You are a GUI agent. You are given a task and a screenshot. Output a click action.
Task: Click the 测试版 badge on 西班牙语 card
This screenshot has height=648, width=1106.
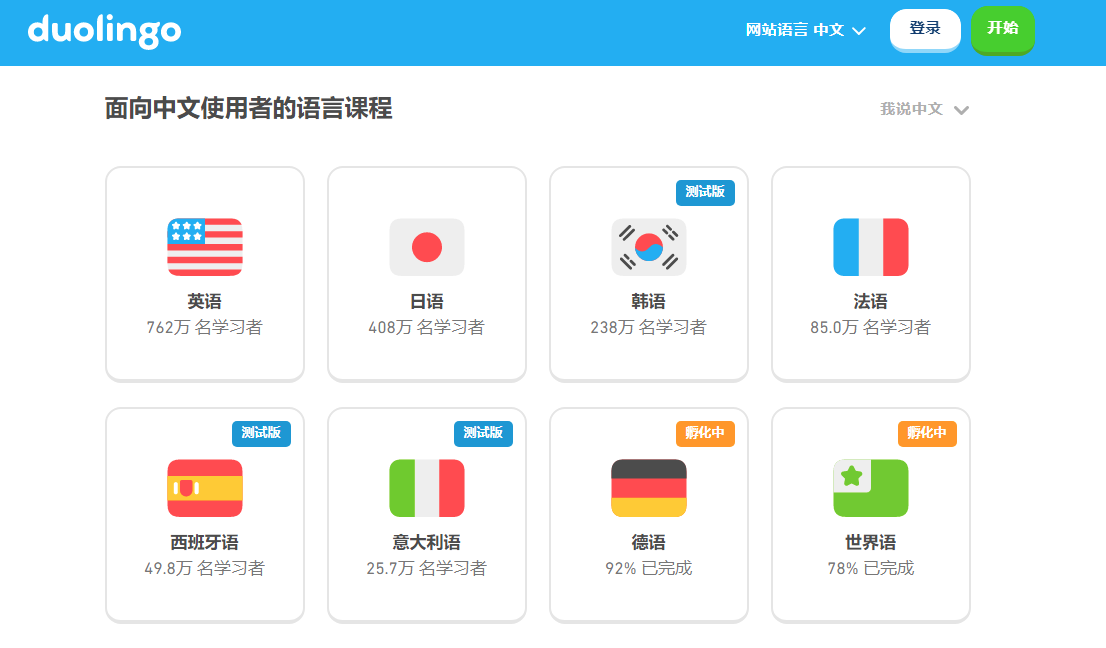pos(261,433)
